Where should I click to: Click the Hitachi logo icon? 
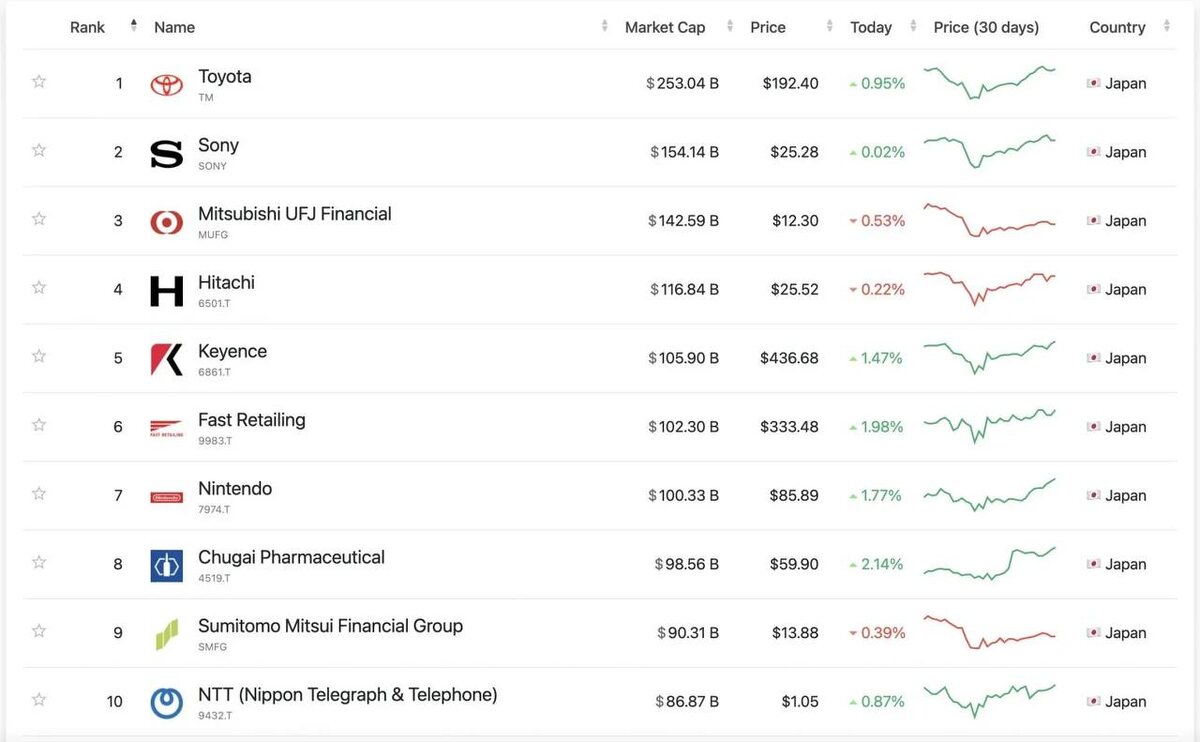166,290
